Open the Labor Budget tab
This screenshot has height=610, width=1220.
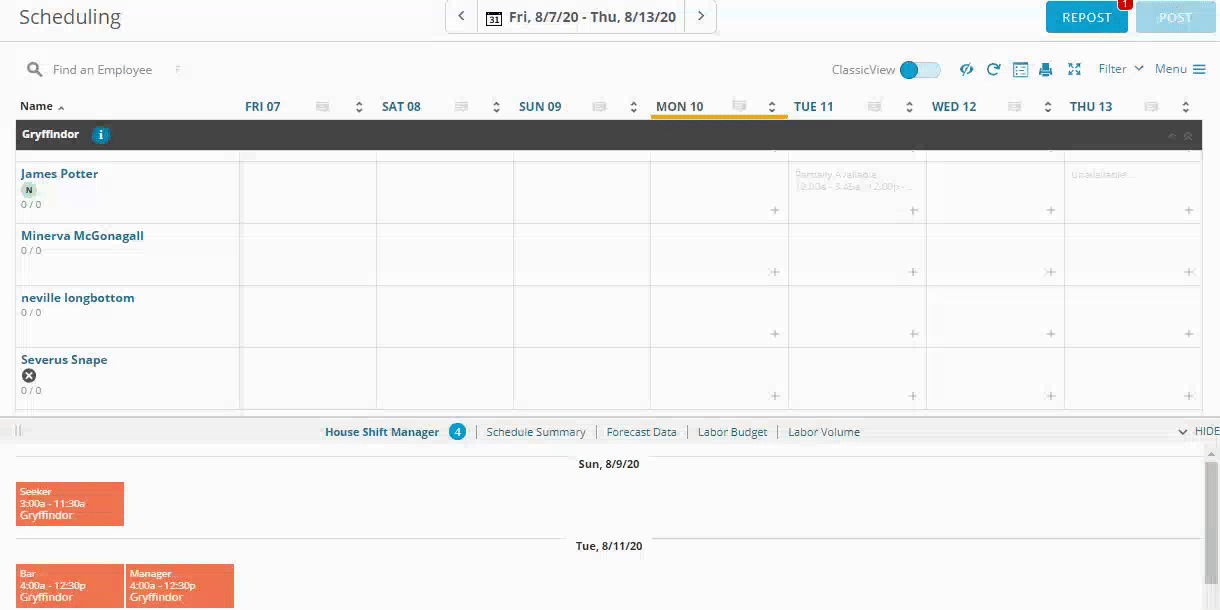pyautogui.click(x=732, y=432)
